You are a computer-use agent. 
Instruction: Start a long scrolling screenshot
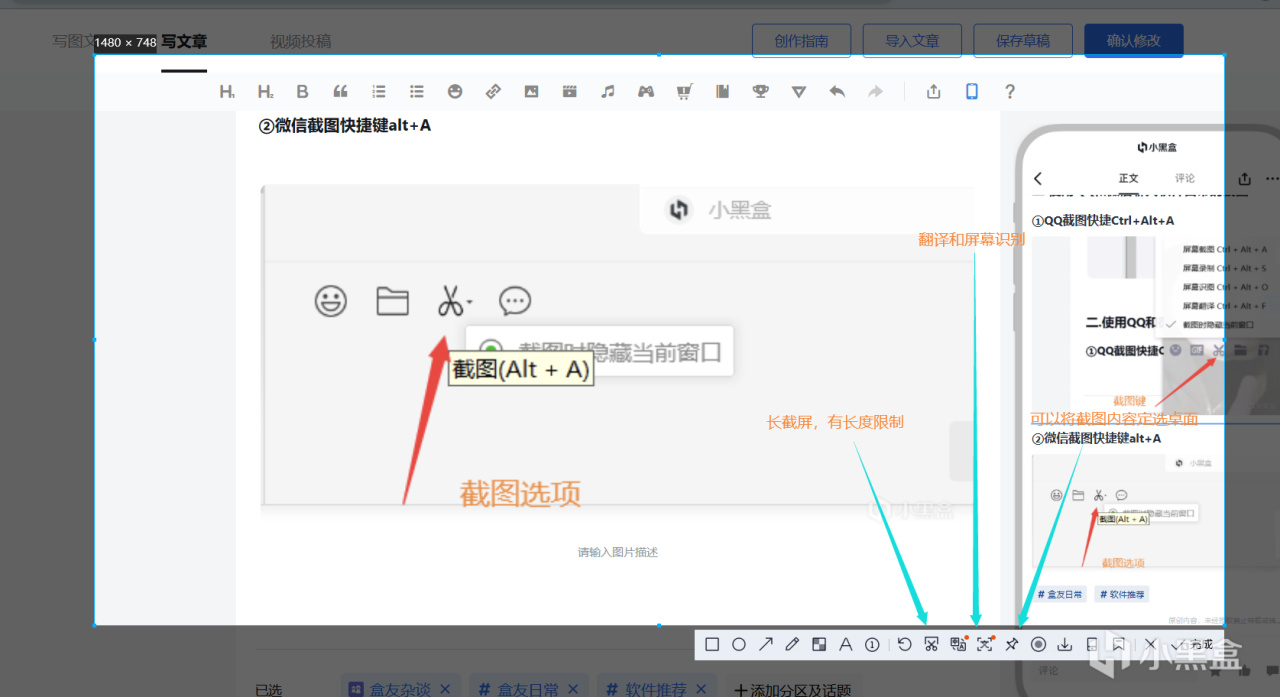pos(931,645)
